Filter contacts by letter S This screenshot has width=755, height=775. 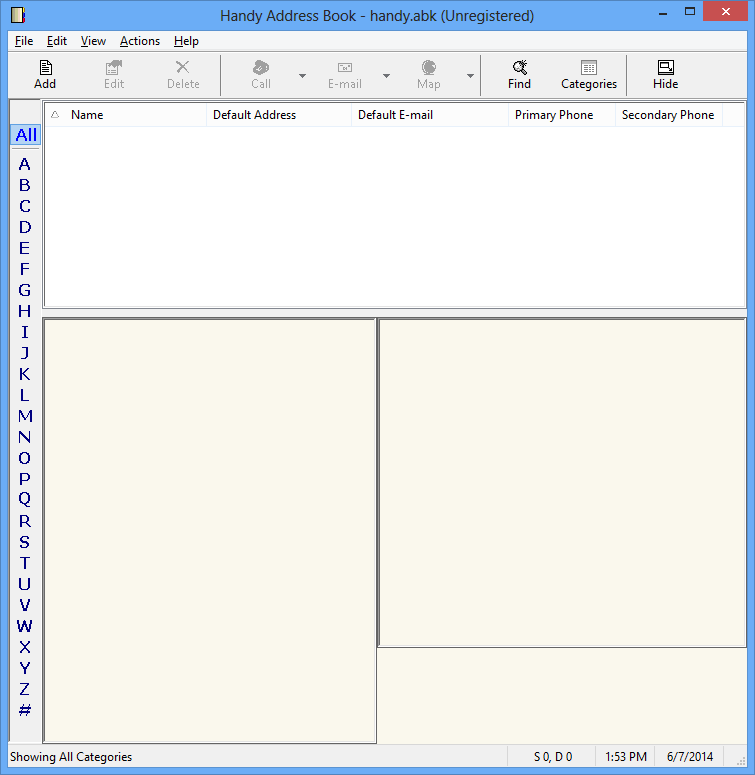pyautogui.click(x=25, y=542)
